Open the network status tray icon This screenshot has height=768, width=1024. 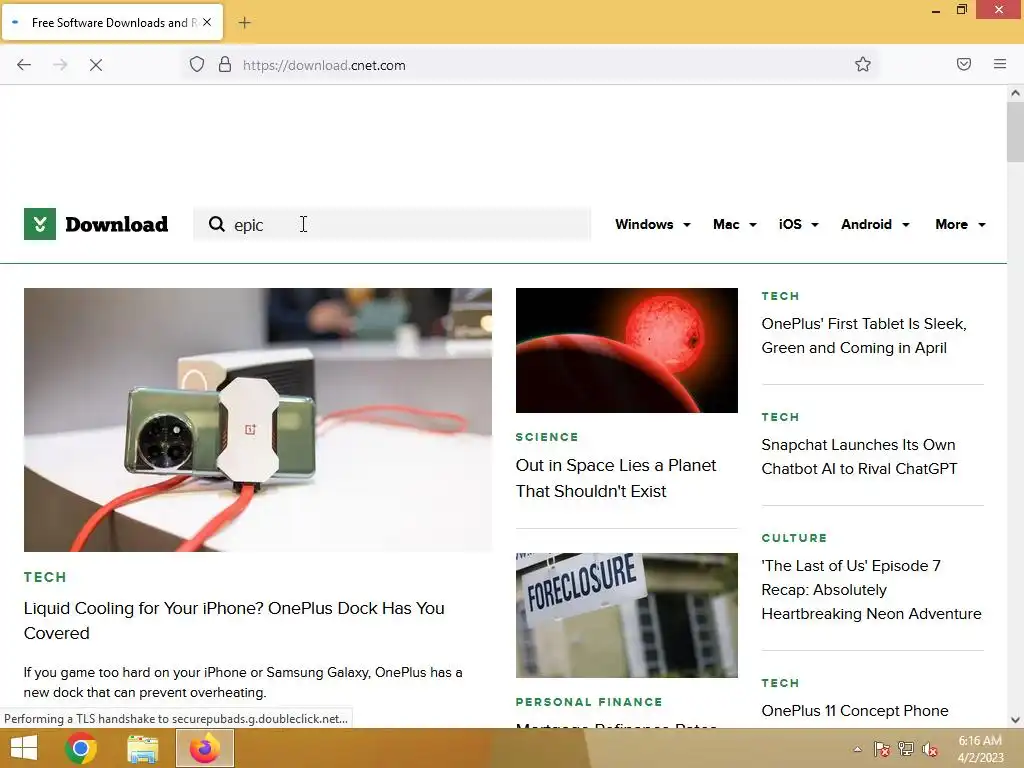[x=906, y=749]
